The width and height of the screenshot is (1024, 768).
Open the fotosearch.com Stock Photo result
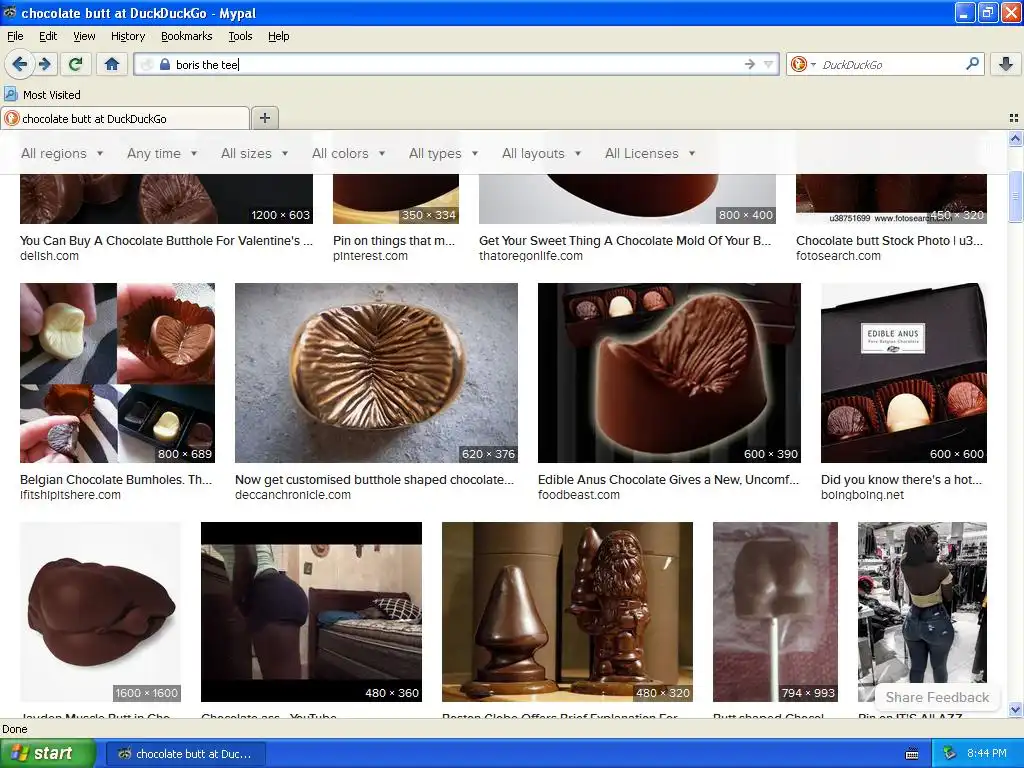tap(889, 240)
